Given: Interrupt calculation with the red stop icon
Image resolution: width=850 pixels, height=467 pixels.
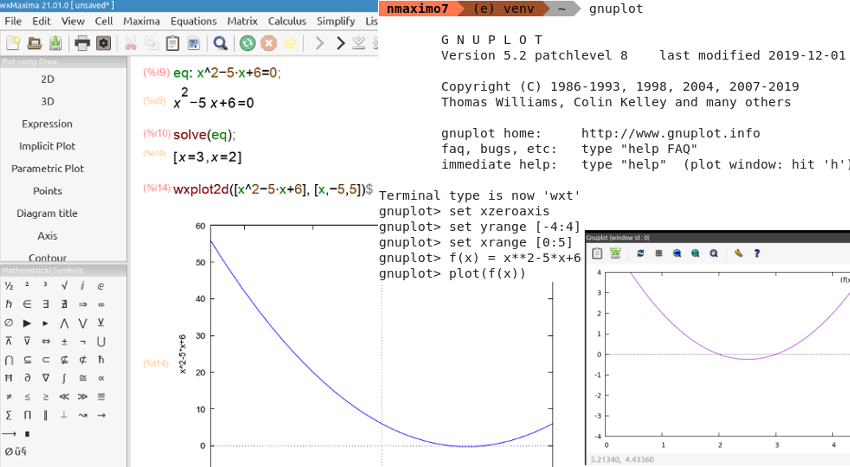Looking at the screenshot, I should [268, 43].
